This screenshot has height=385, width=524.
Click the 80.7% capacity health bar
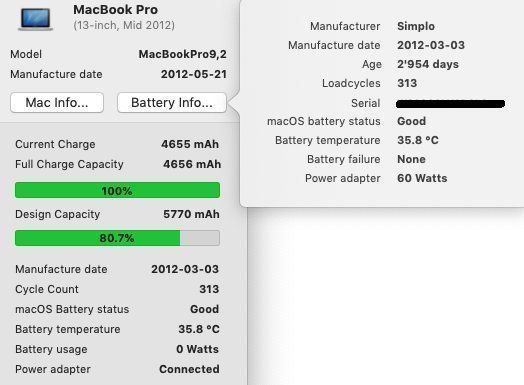tap(117, 238)
